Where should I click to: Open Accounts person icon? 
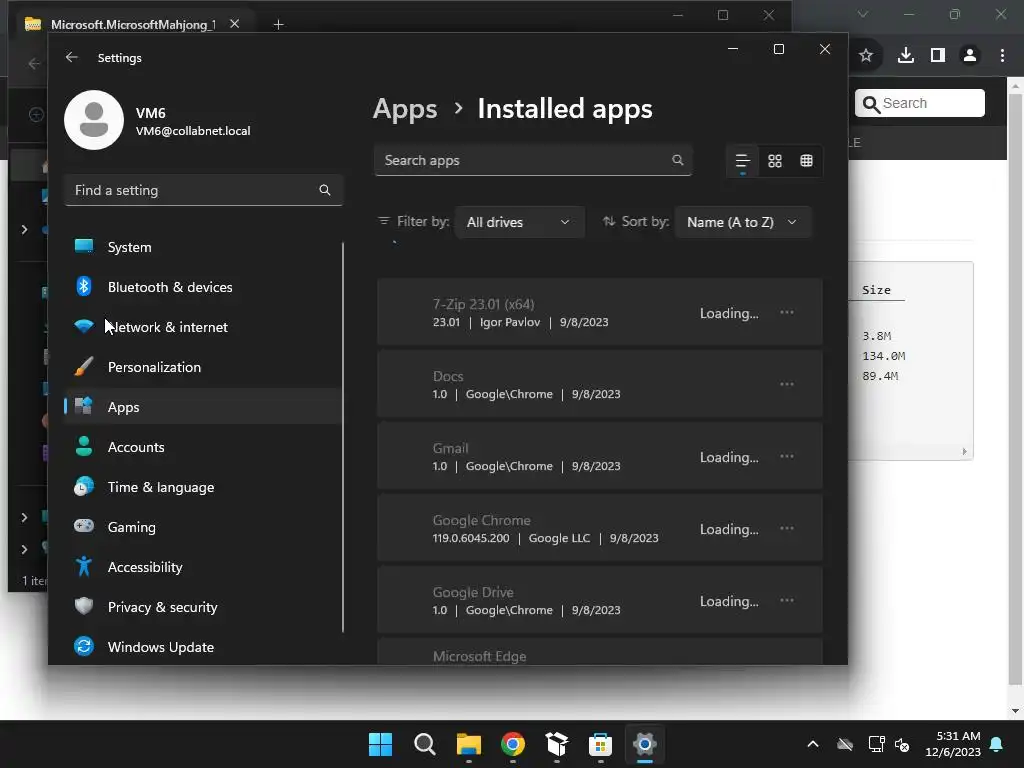[x=84, y=446]
